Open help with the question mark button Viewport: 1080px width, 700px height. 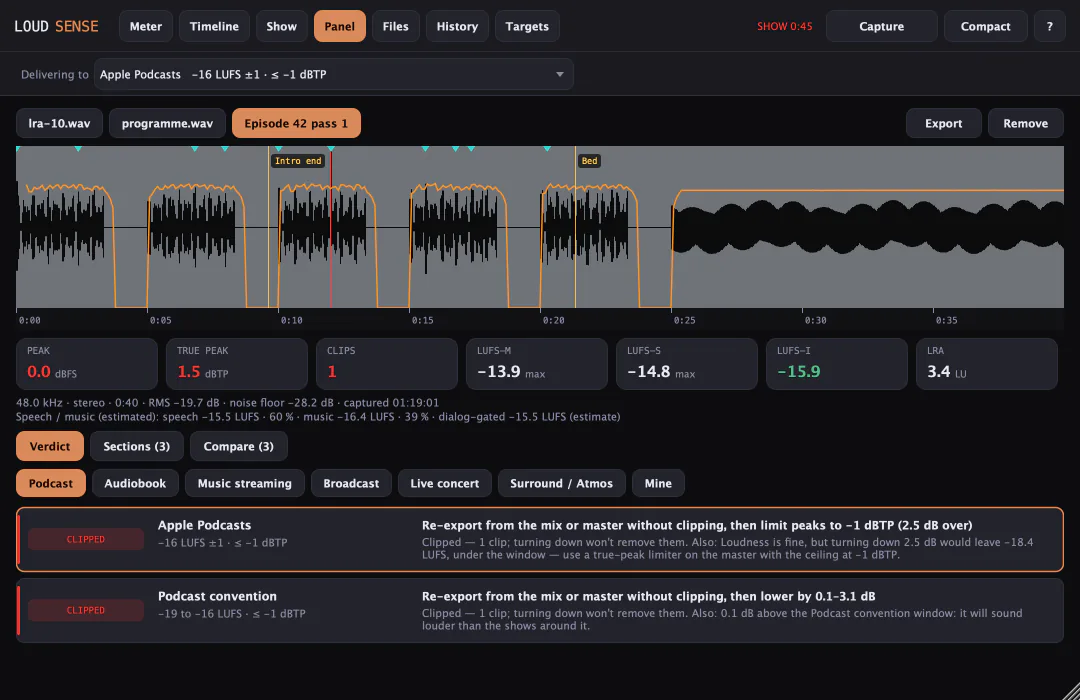click(1049, 26)
